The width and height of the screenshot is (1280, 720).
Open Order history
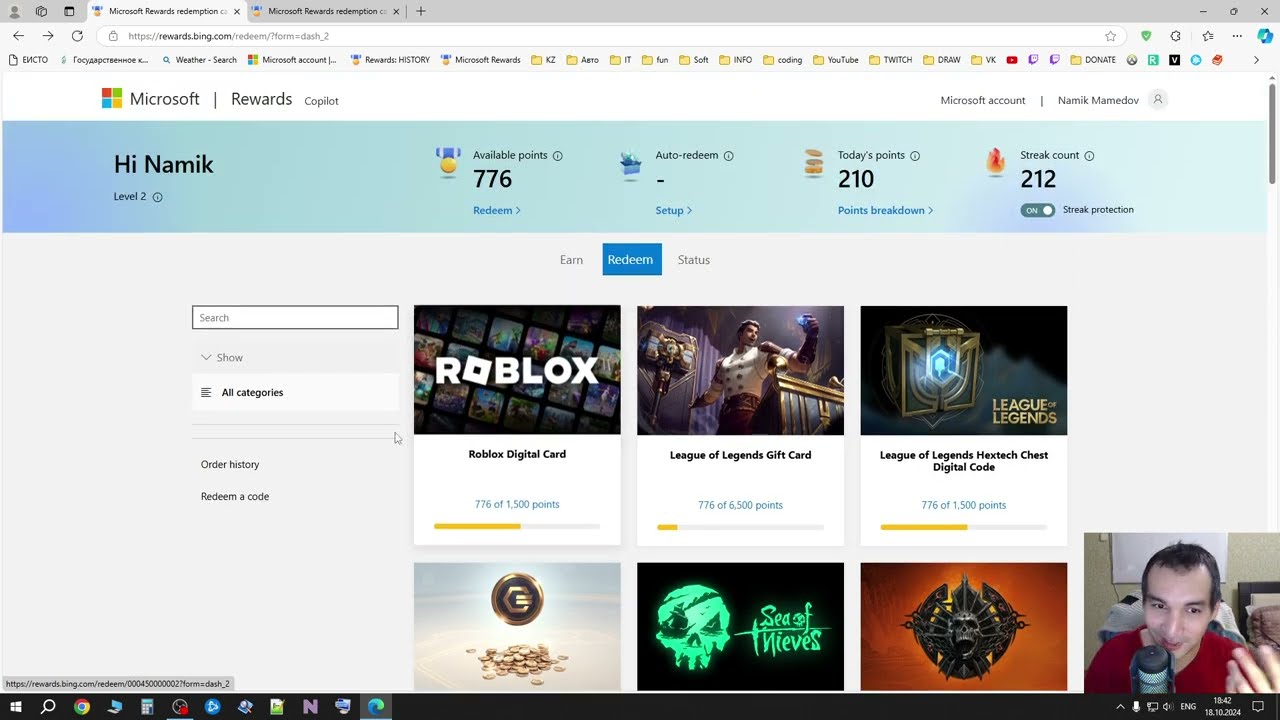pyautogui.click(x=229, y=464)
